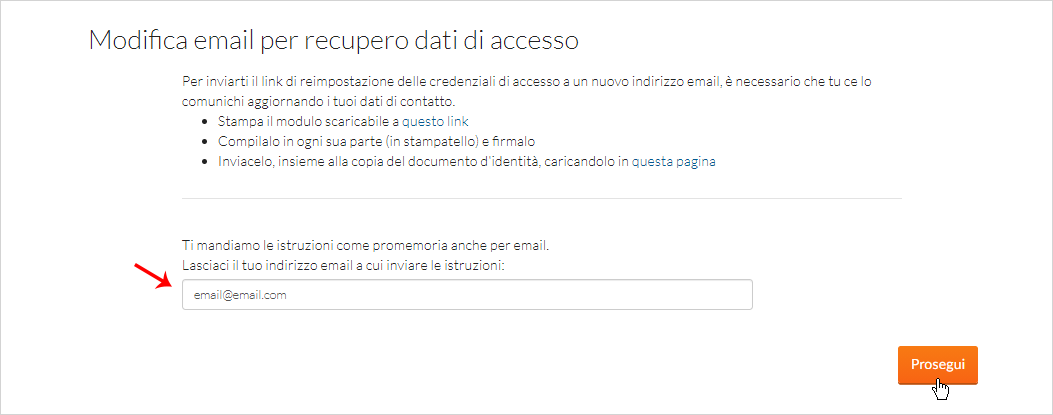The width and height of the screenshot is (1053, 415).
Task: Click the red arrow pointing at email field
Action: tap(154, 275)
